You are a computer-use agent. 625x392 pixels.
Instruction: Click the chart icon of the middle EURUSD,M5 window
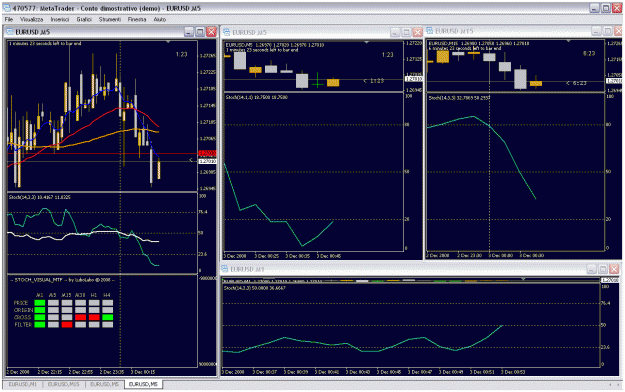[226, 32]
